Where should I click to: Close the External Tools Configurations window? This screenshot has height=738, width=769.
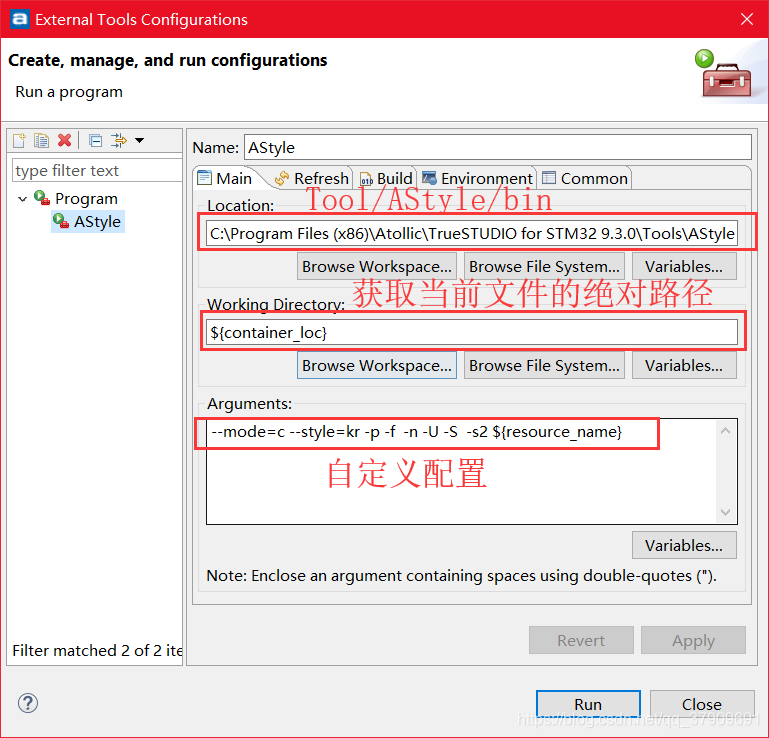[x=747, y=19]
